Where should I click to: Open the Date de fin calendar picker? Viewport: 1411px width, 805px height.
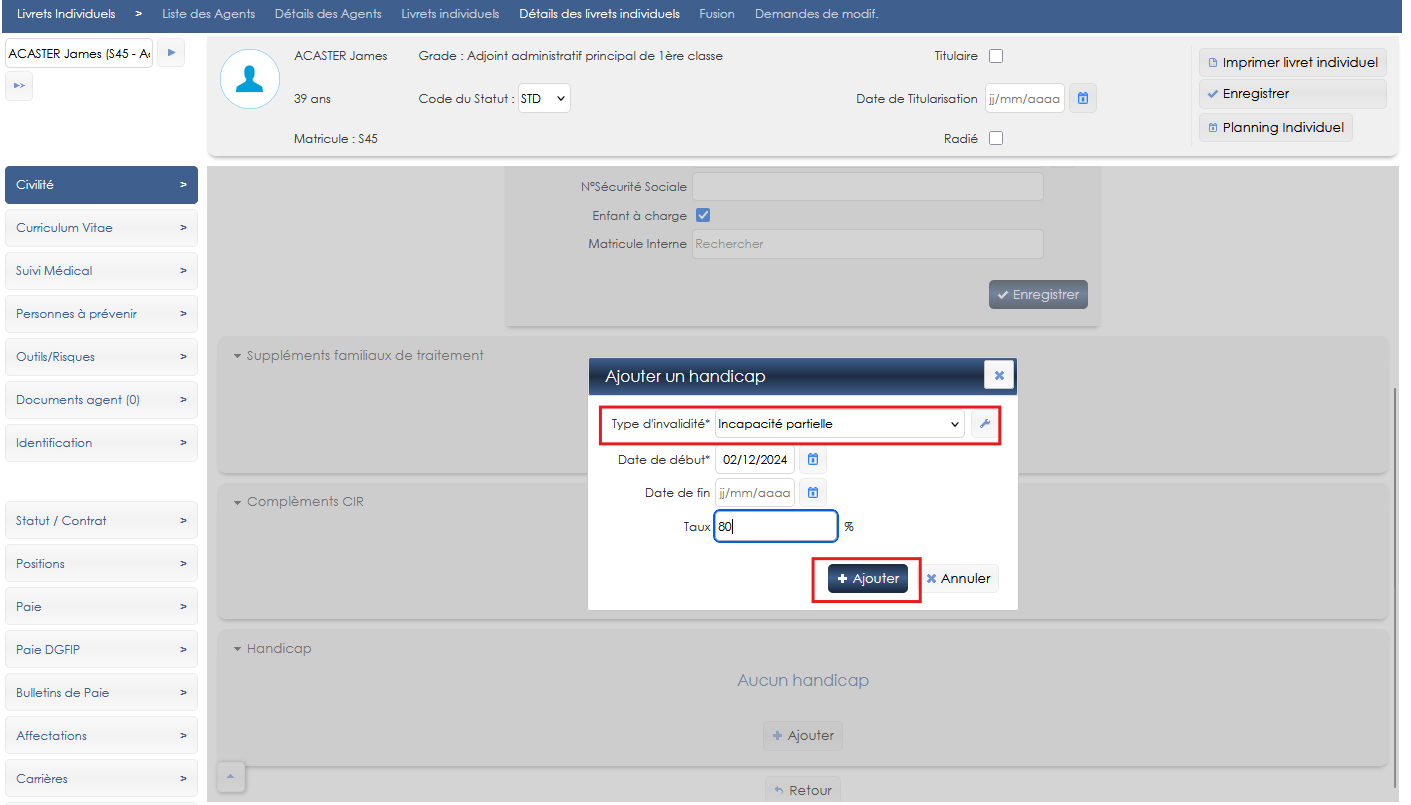pyautogui.click(x=813, y=493)
